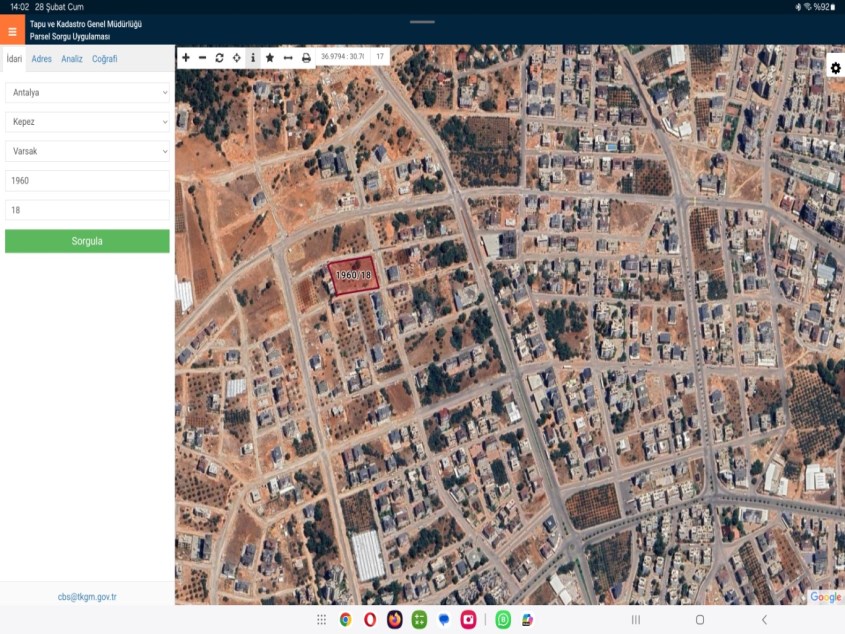Screen dimensions: 845x634
Task: Open the orange hamburger menu
Action: pos(12,31)
